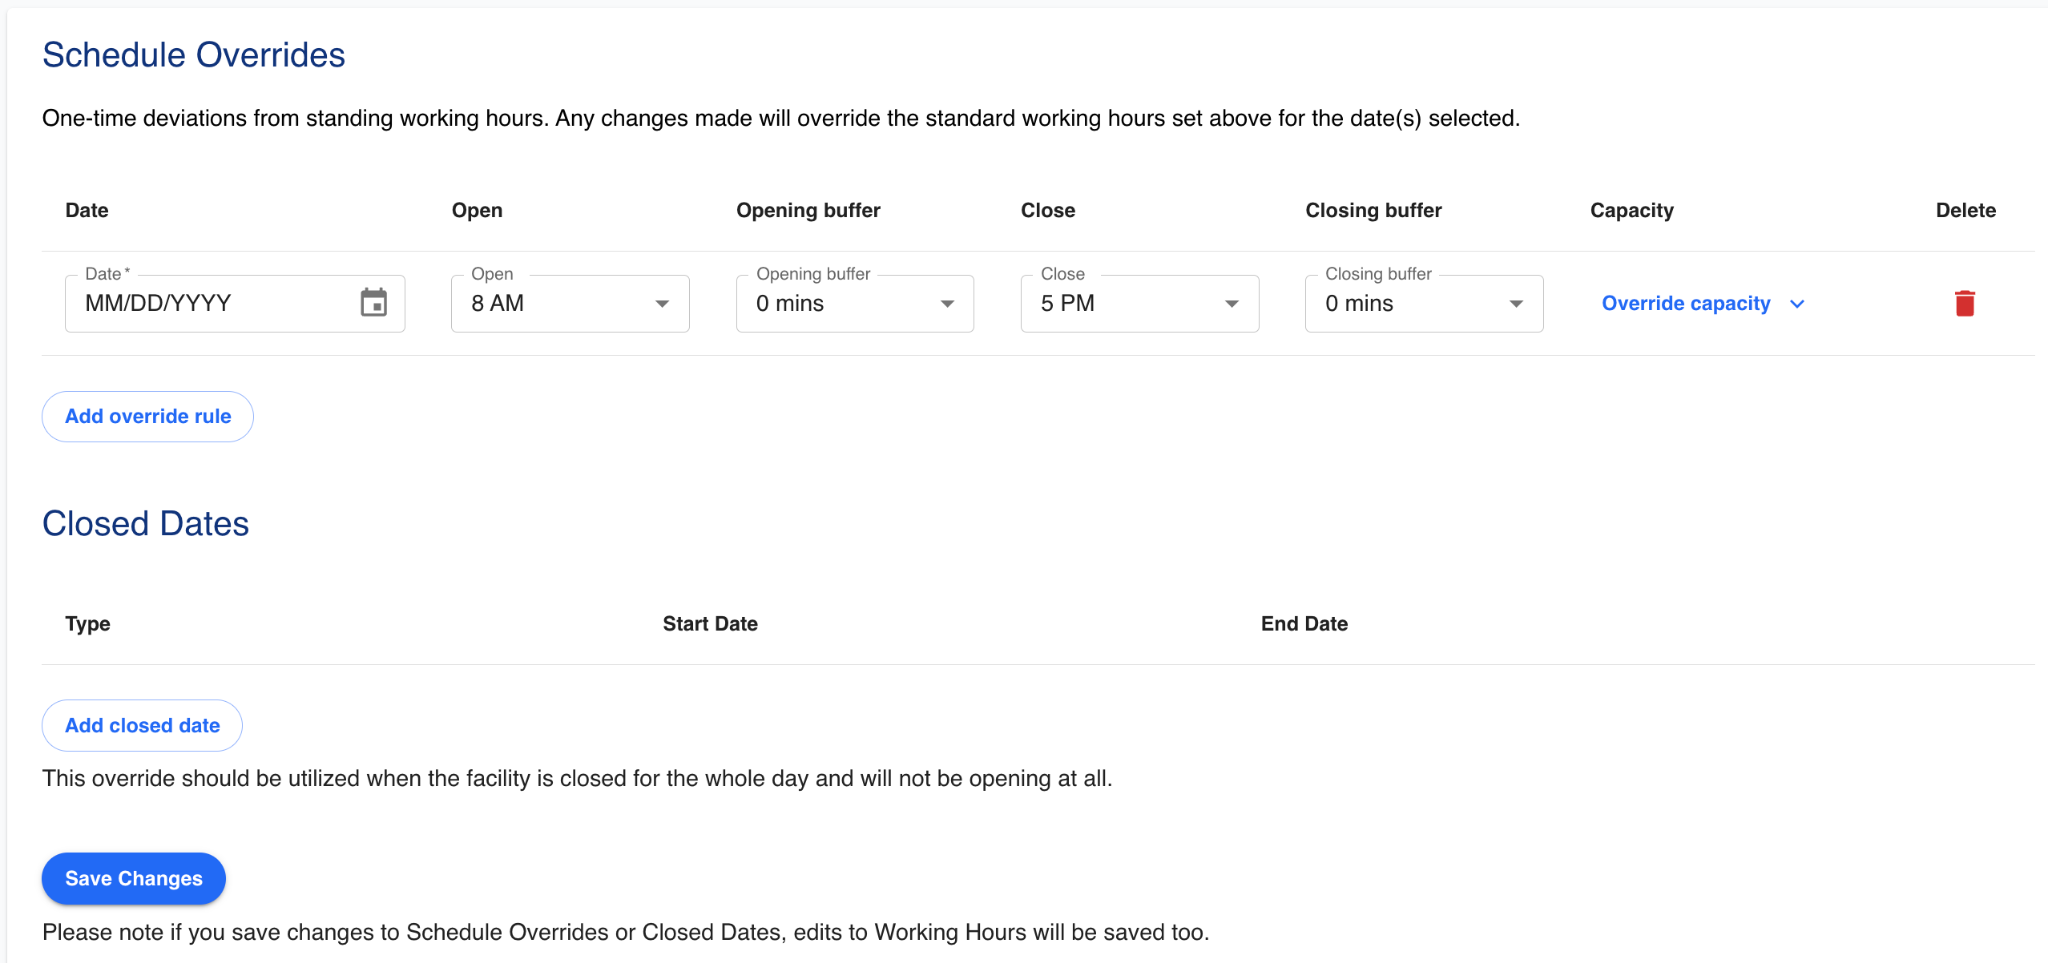Click the Closing buffer dropdown arrow
The height and width of the screenshot is (963, 2048).
point(1516,304)
